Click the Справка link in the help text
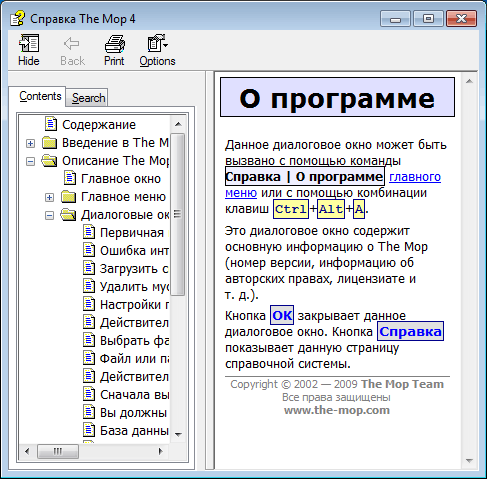The width and height of the screenshot is (487, 479). coord(410,331)
